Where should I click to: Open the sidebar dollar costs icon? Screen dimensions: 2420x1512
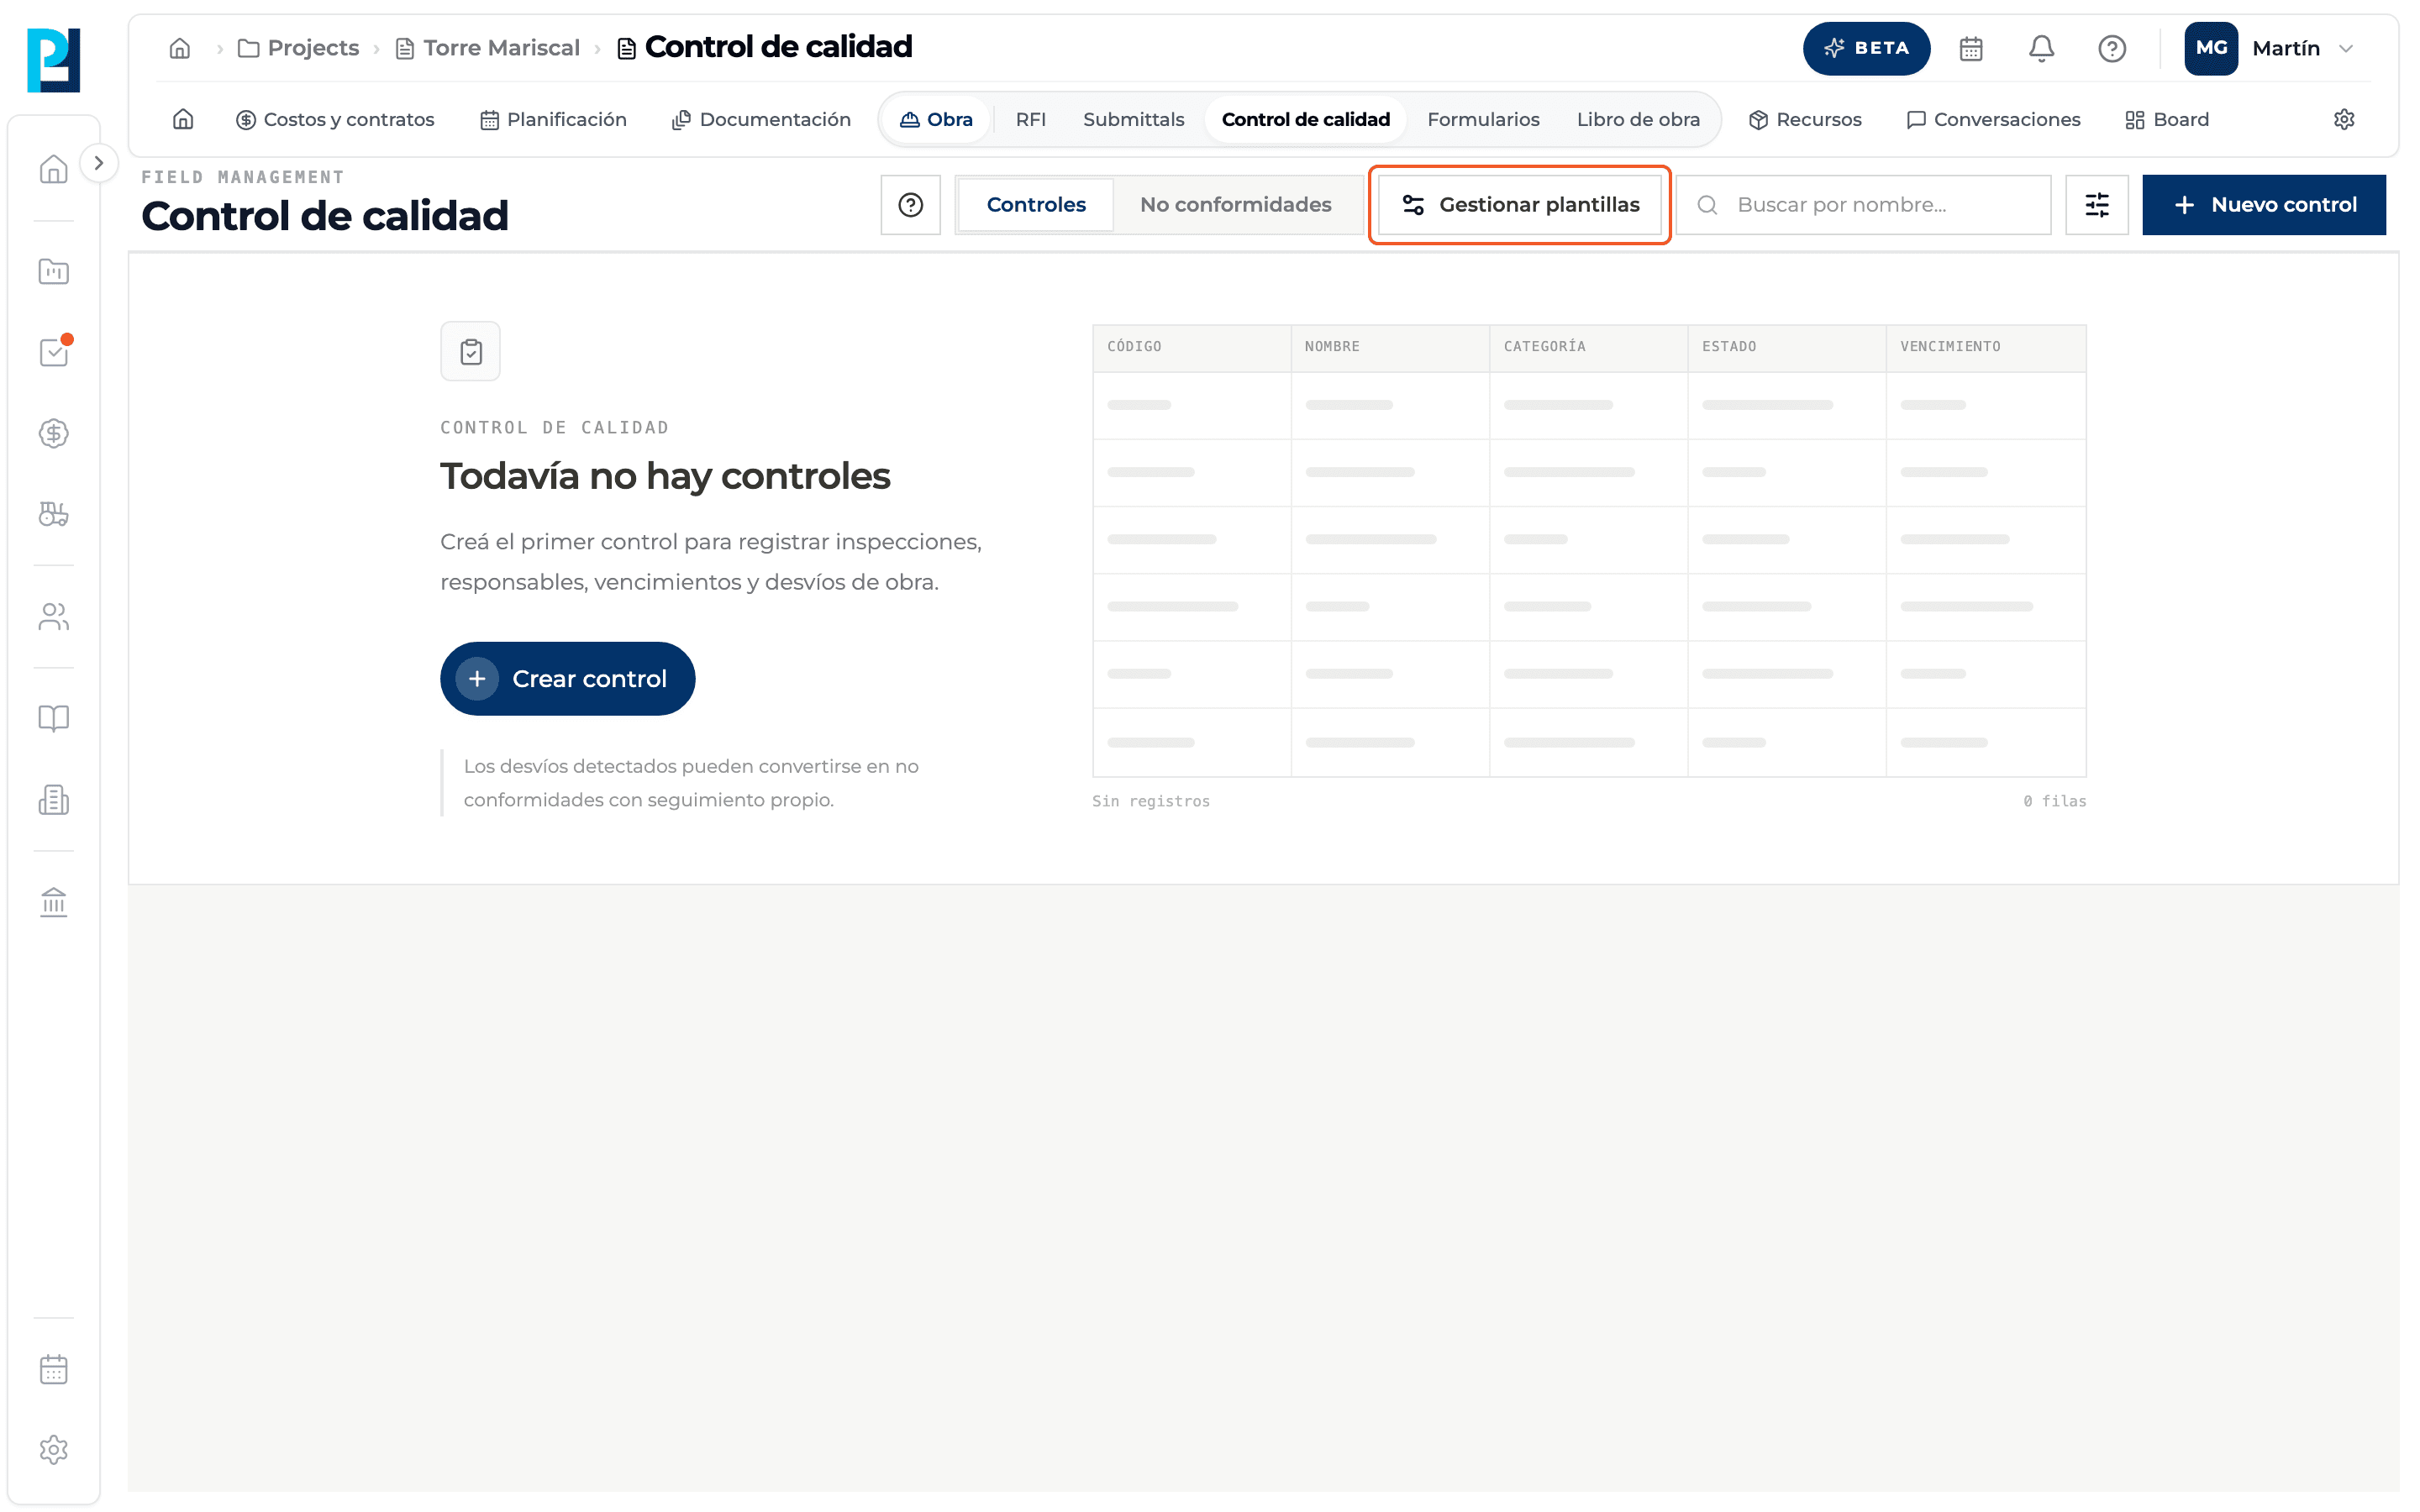tap(53, 433)
